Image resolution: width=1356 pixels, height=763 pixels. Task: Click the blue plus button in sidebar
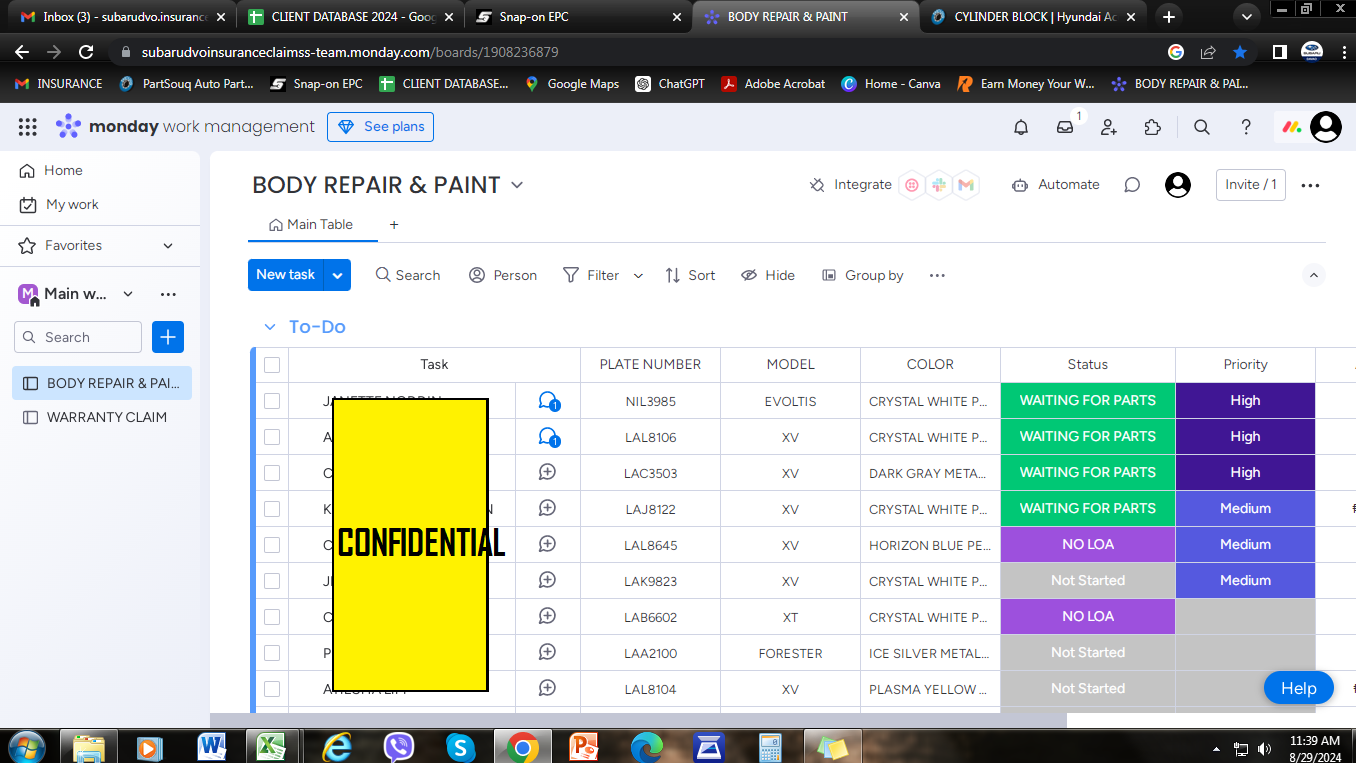168,337
